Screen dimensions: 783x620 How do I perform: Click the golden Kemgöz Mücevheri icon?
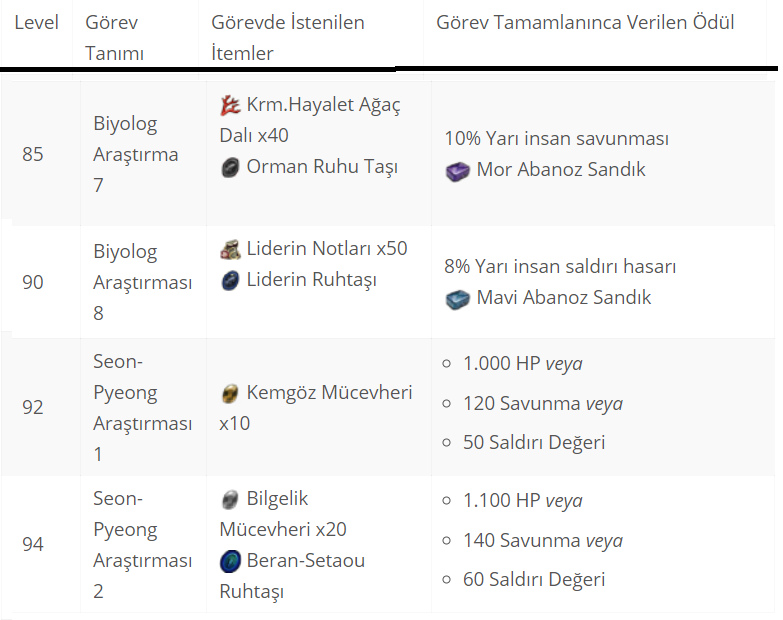tap(230, 394)
